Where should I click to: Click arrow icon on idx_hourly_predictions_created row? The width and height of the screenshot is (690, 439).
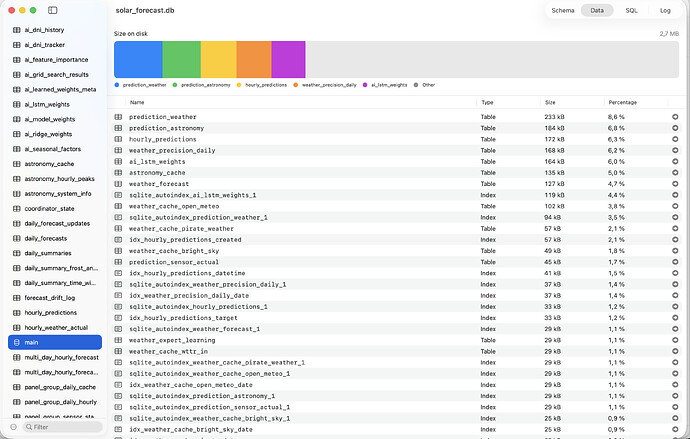click(x=675, y=240)
